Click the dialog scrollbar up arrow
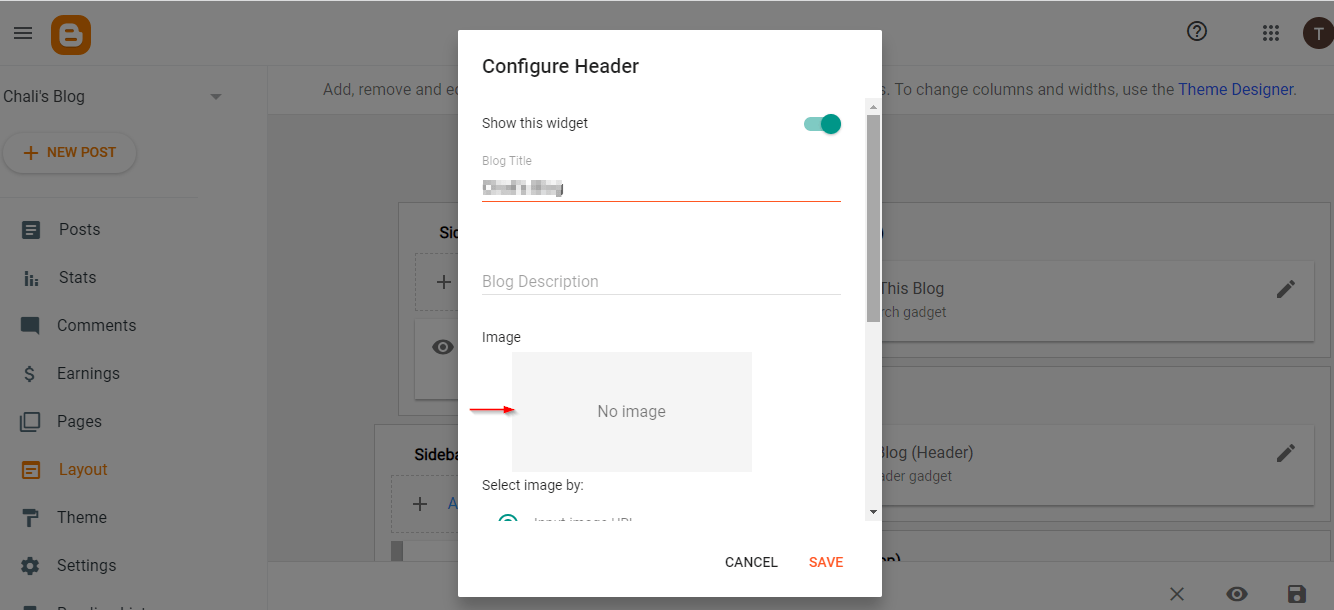 click(873, 106)
